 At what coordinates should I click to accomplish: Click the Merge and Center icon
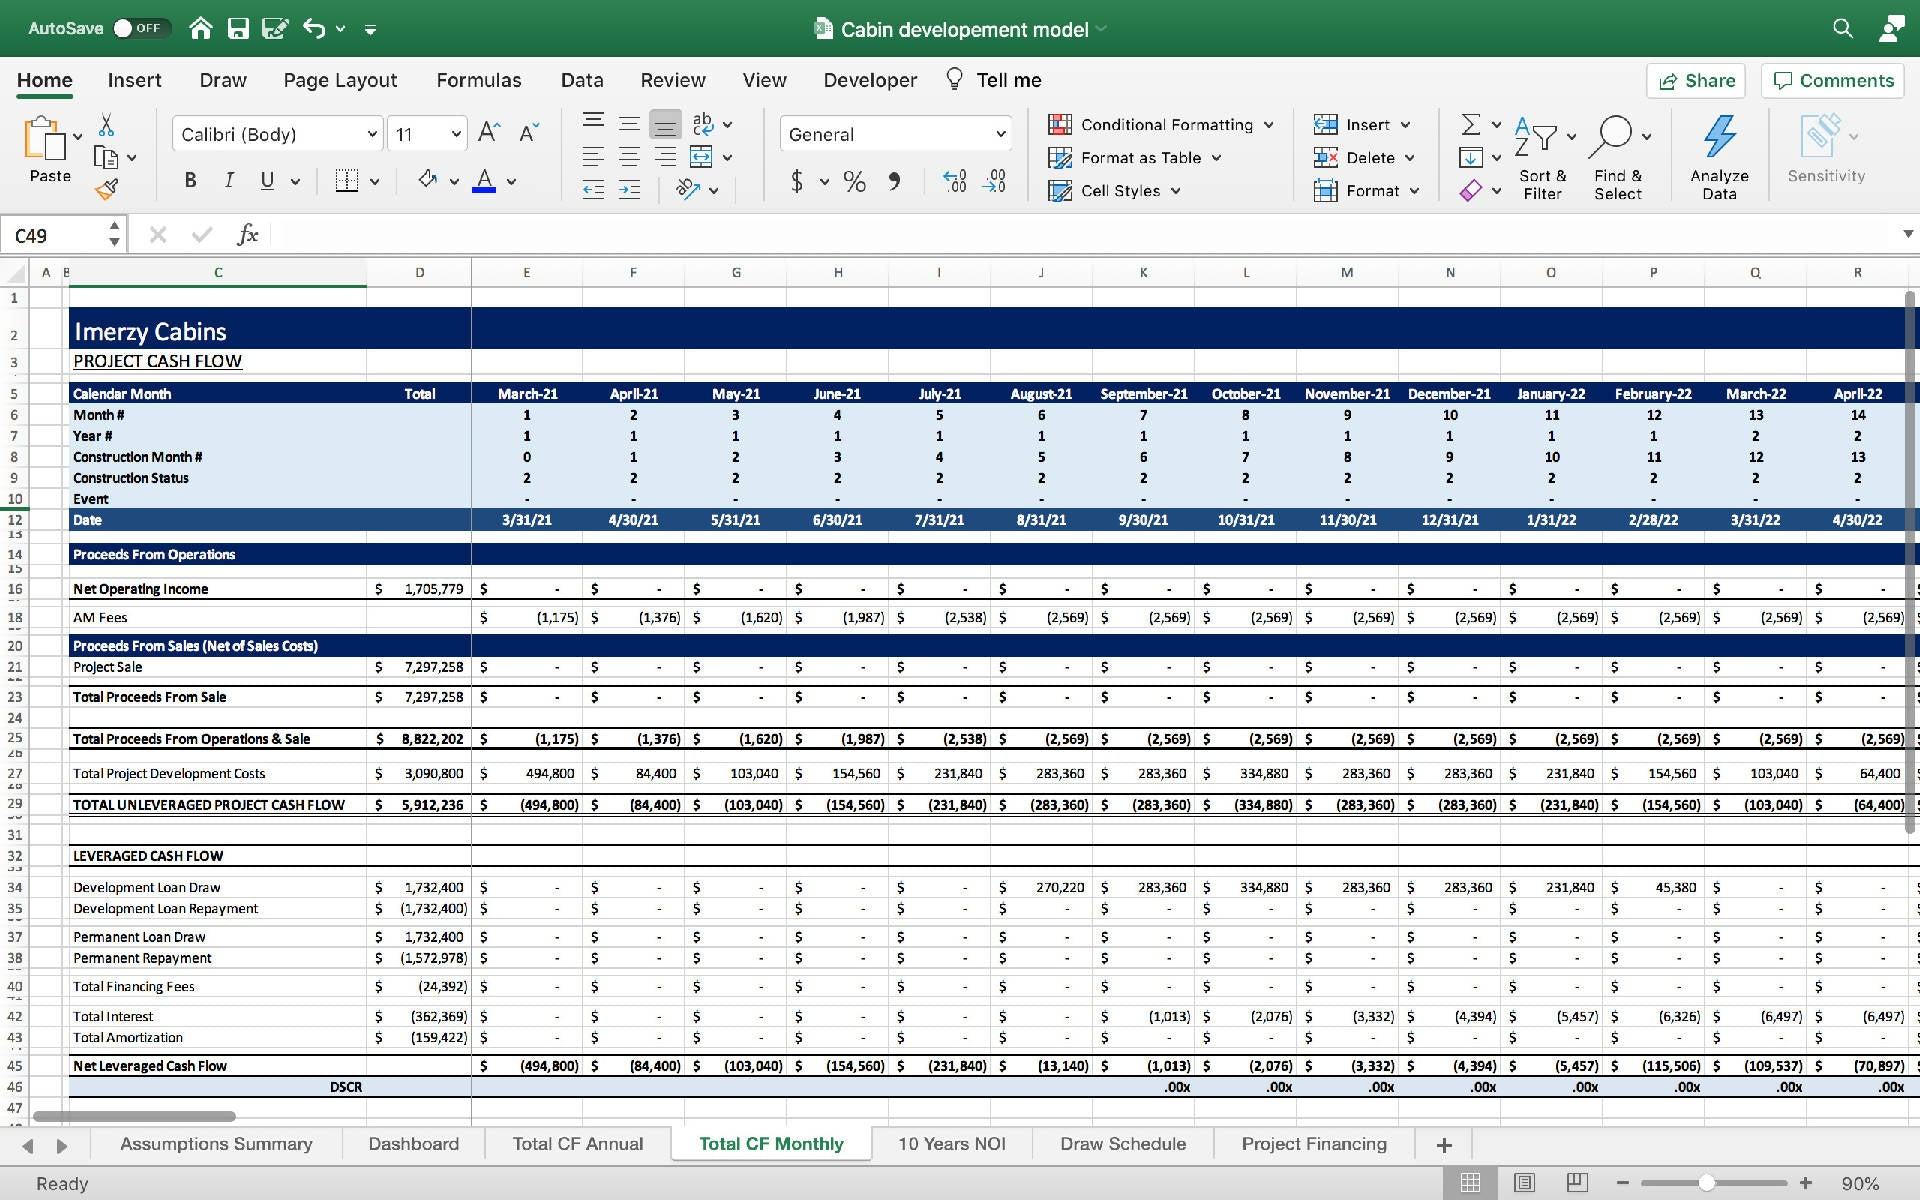[x=702, y=157]
